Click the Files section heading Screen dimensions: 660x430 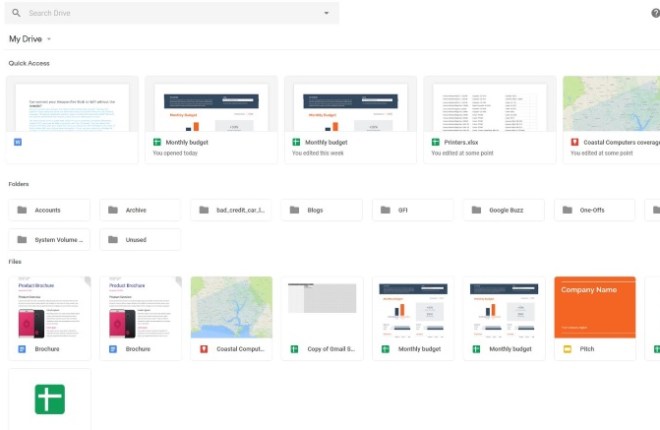[15, 261]
